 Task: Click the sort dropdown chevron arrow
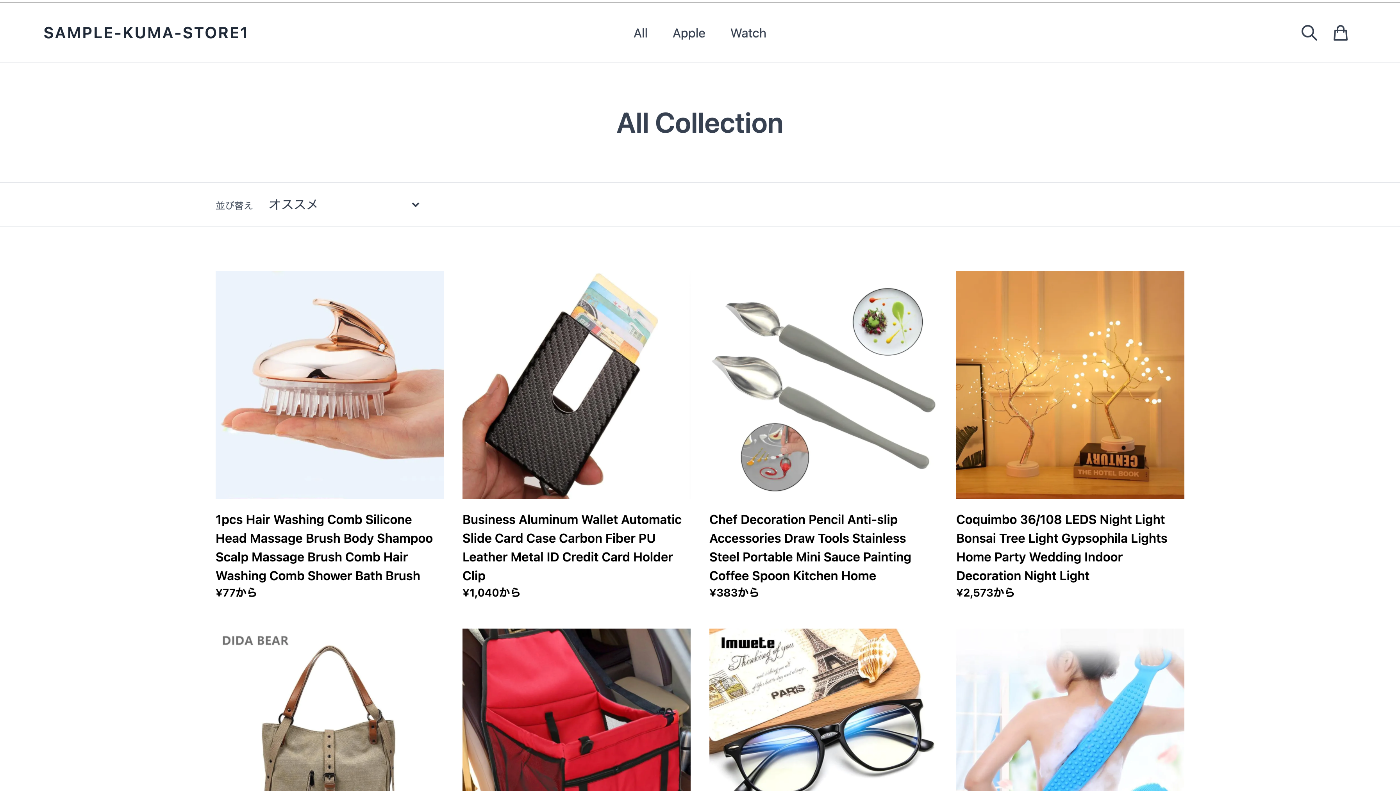(x=416, y=205)
